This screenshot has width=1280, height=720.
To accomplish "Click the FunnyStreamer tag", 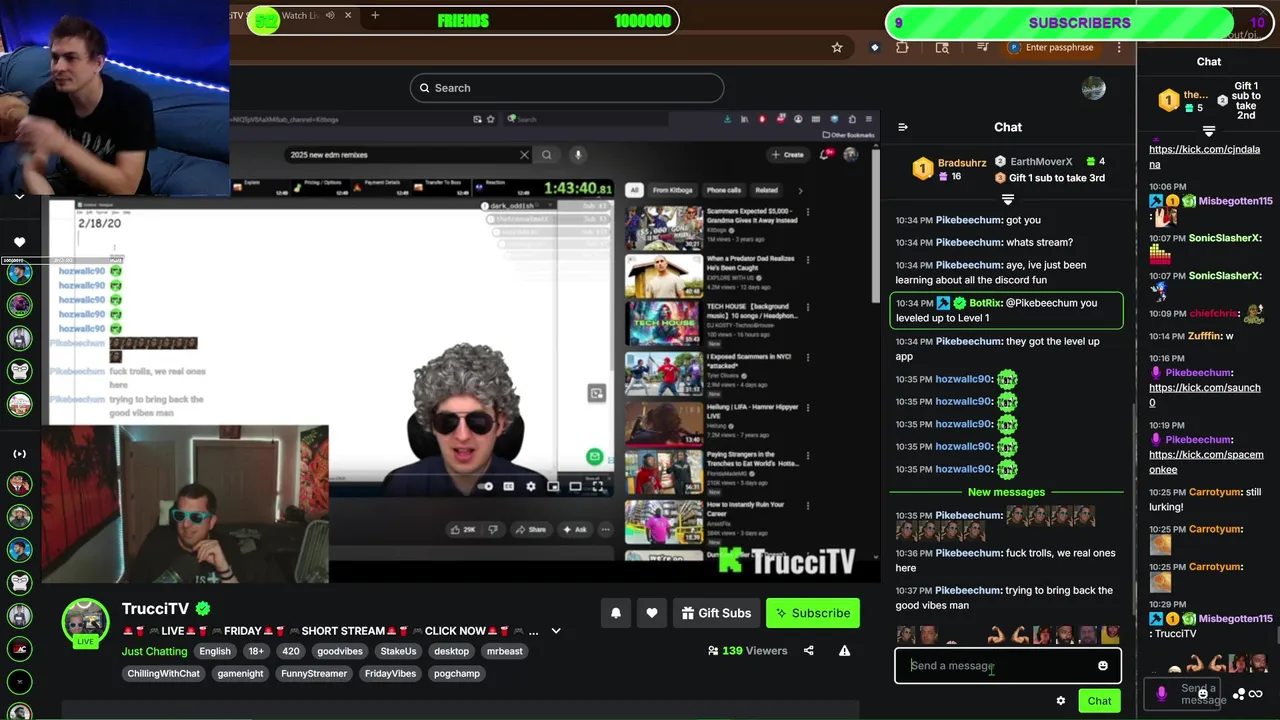I will click(314, 674).
